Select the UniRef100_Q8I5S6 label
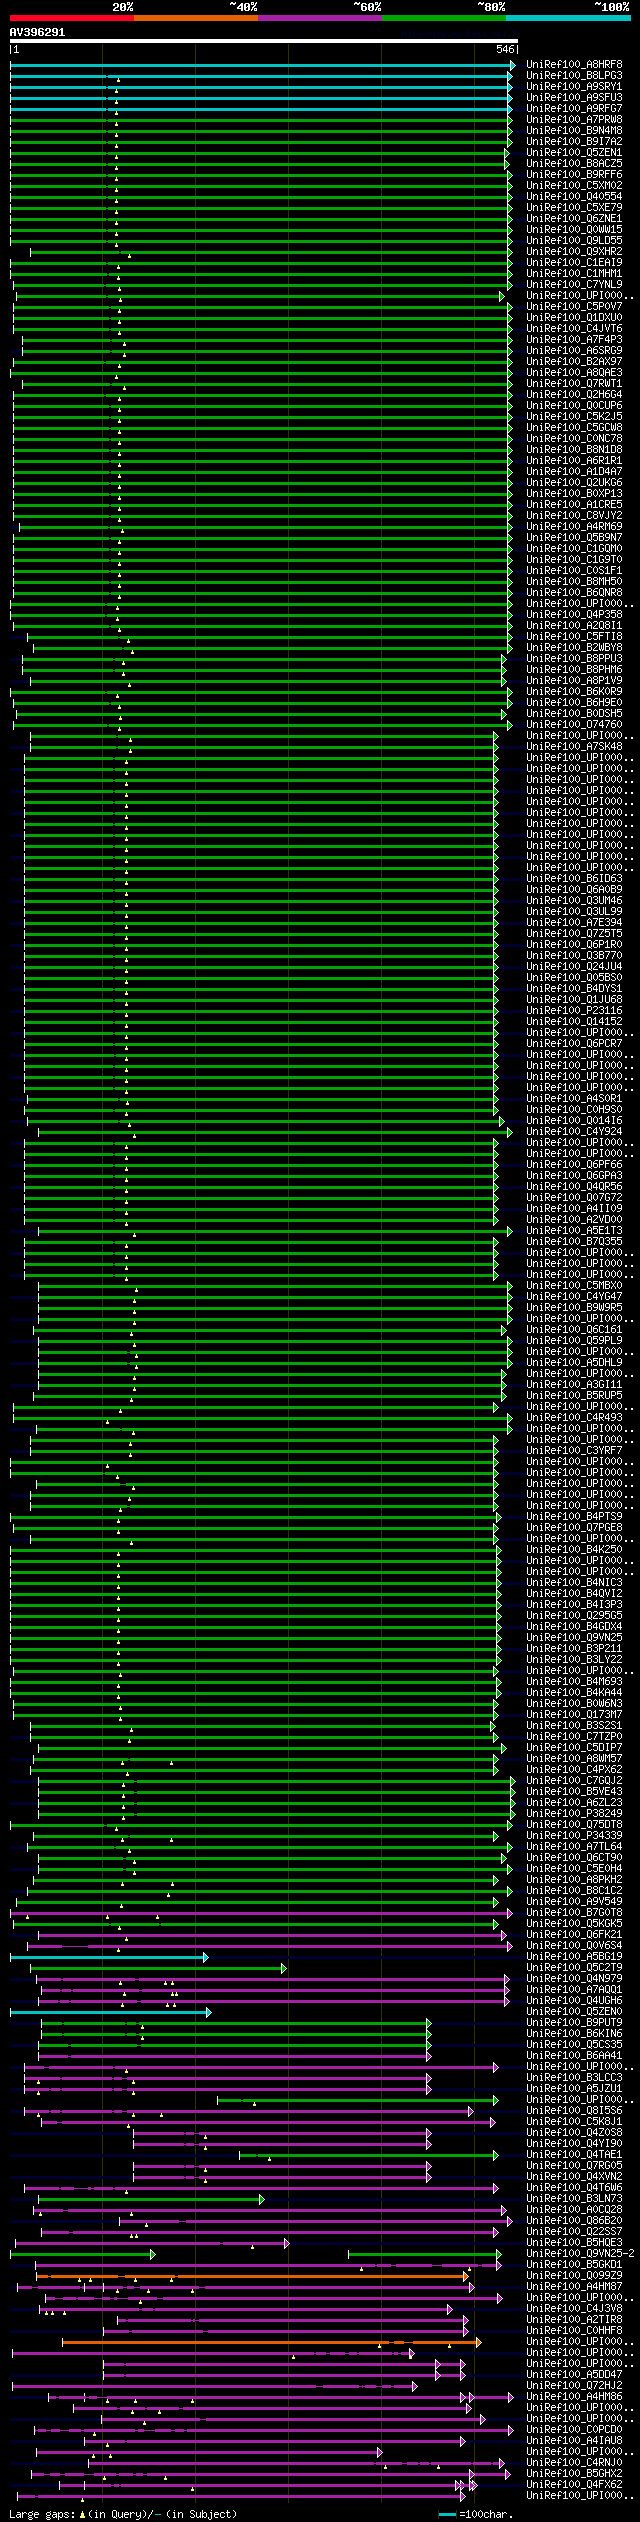 coord(574,2111)
